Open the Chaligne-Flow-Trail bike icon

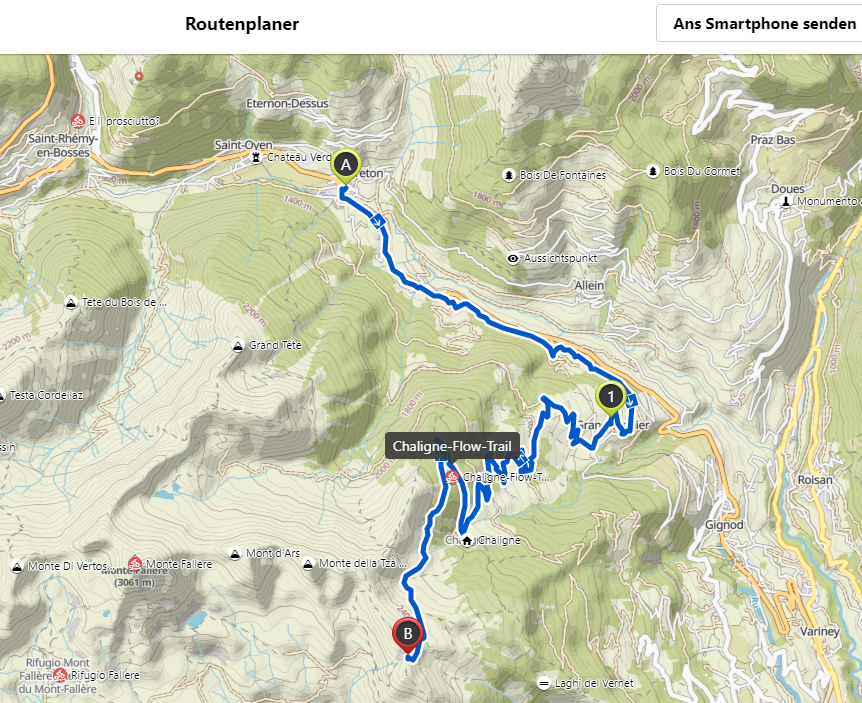tap(452, 477)
